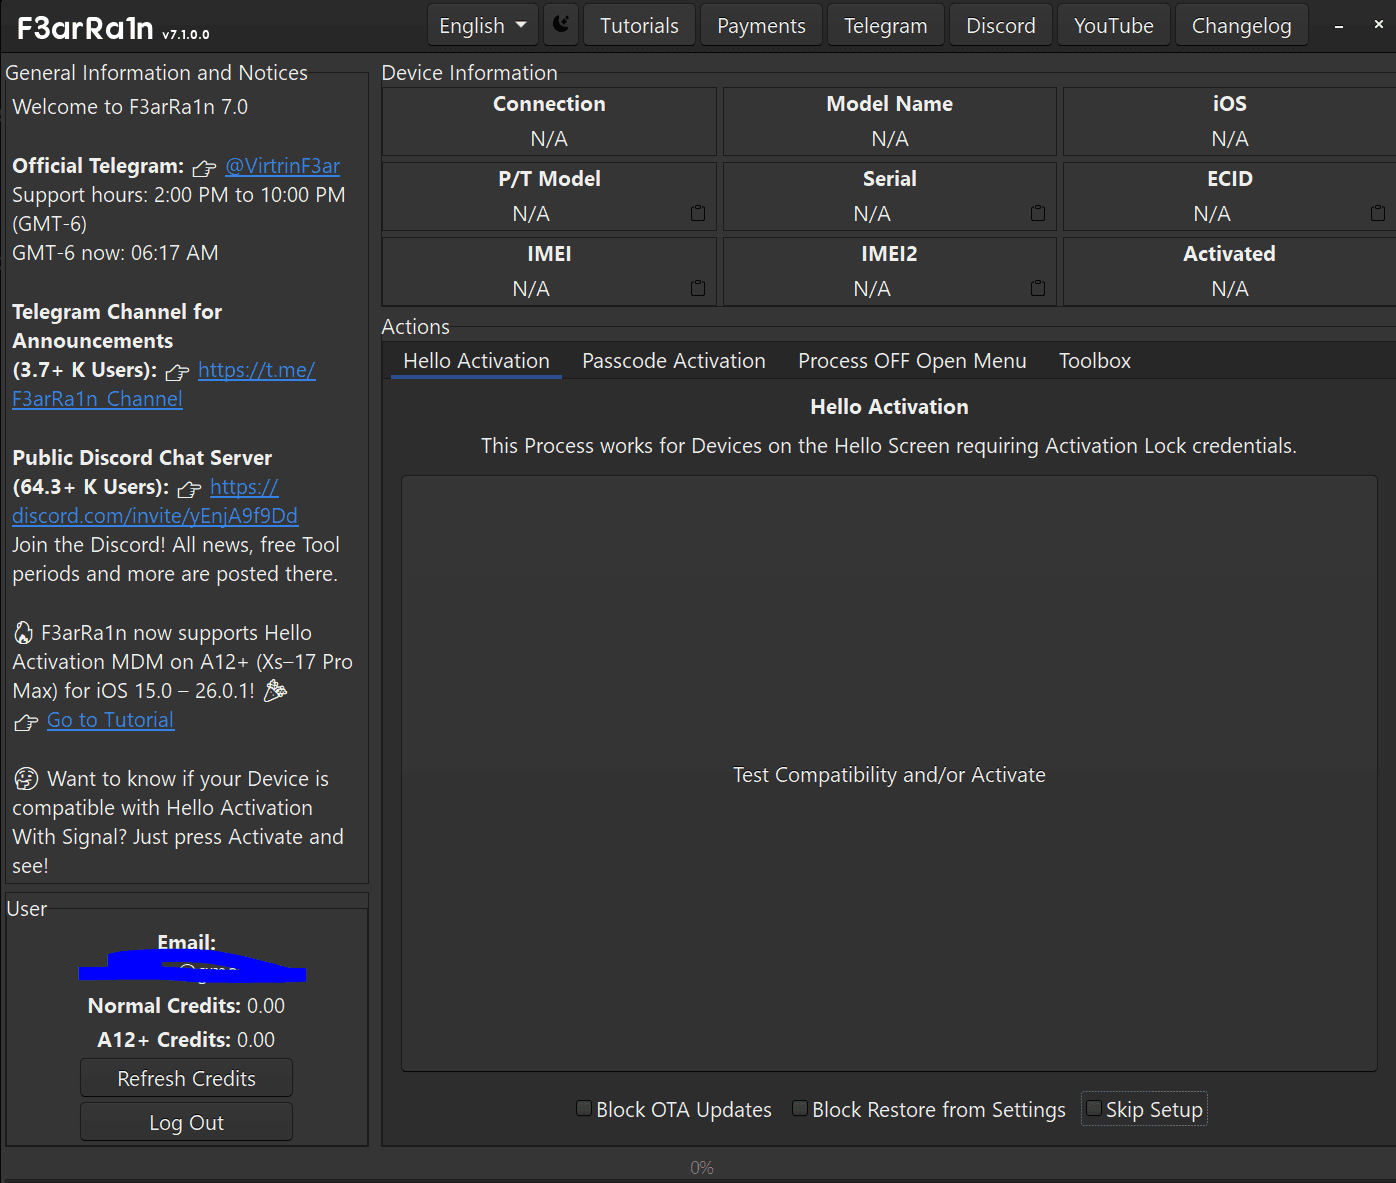The width and height of the screenshot is (1396, 1183).
Task: Toggle dark mode moon icon
Action: [561, 25]
